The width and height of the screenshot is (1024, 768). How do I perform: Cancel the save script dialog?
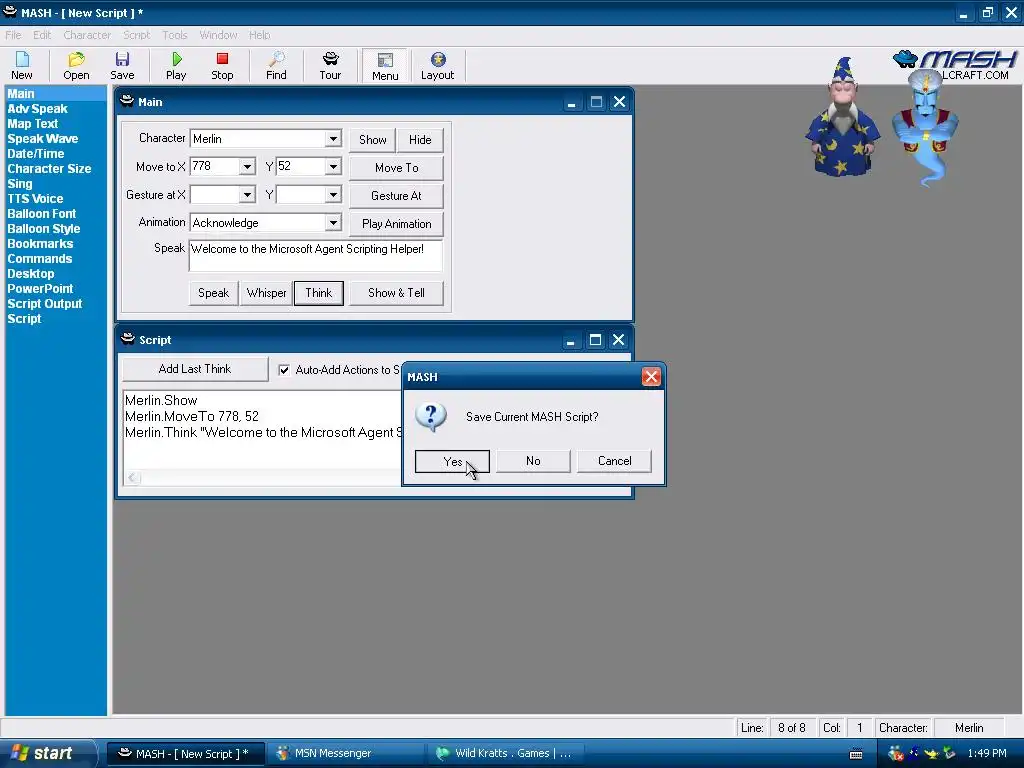click(x=614, y=461)
